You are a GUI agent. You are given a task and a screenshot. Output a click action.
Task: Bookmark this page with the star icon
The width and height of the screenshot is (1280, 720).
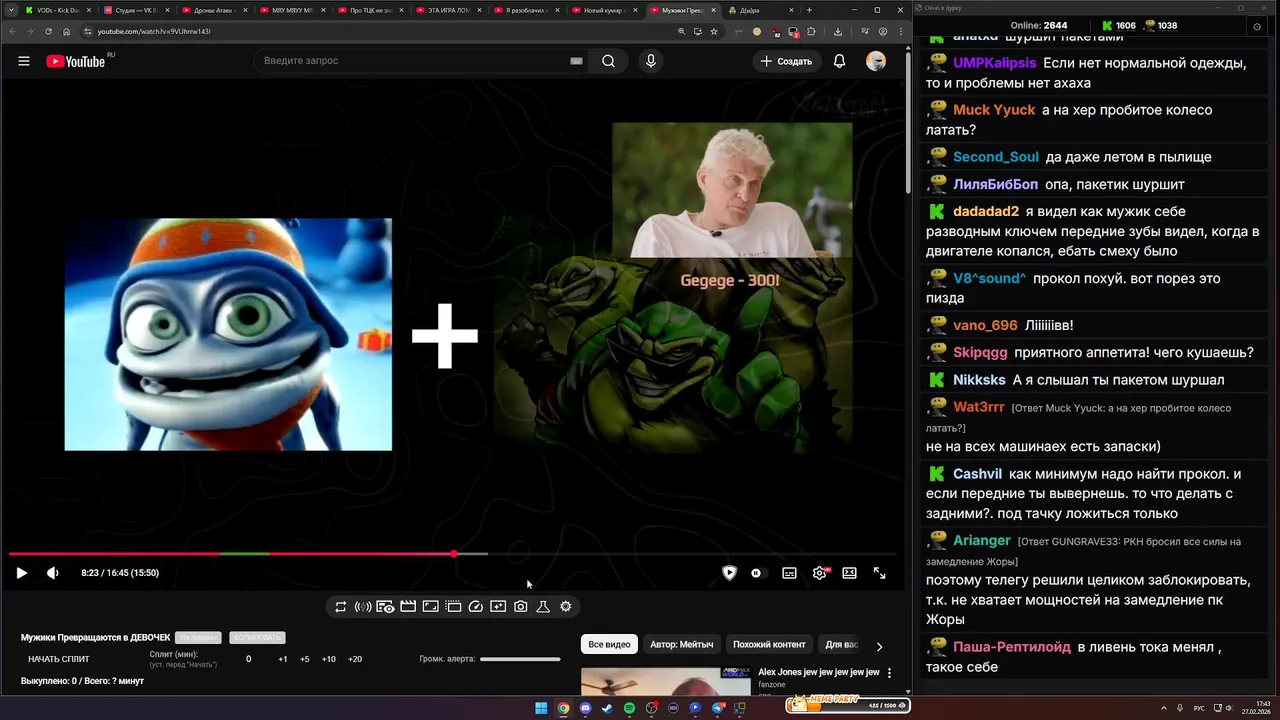713,31
